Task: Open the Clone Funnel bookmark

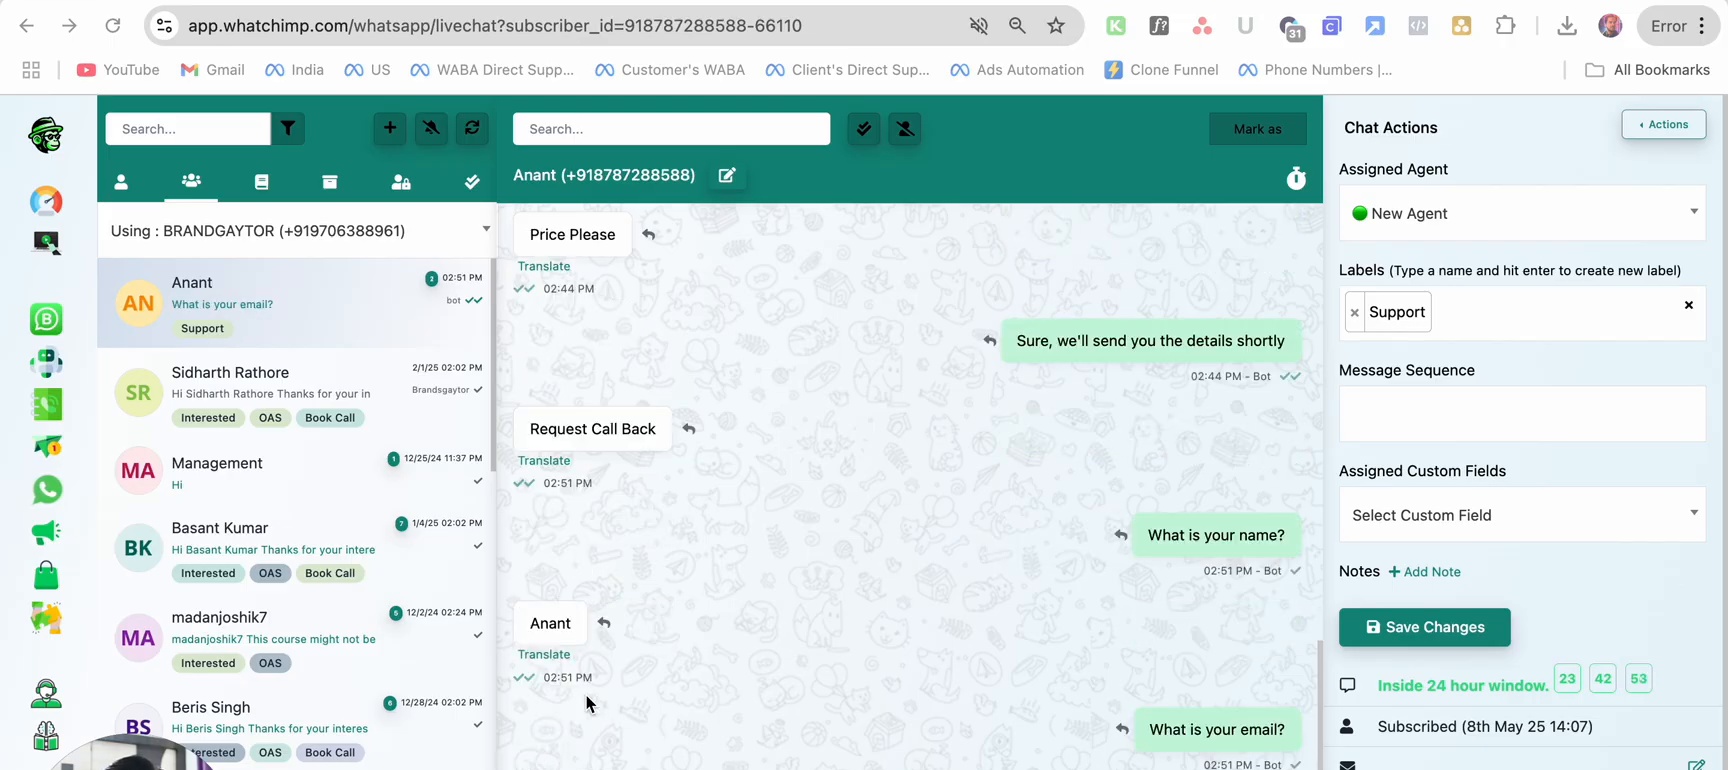Action: pos(1161,70)
